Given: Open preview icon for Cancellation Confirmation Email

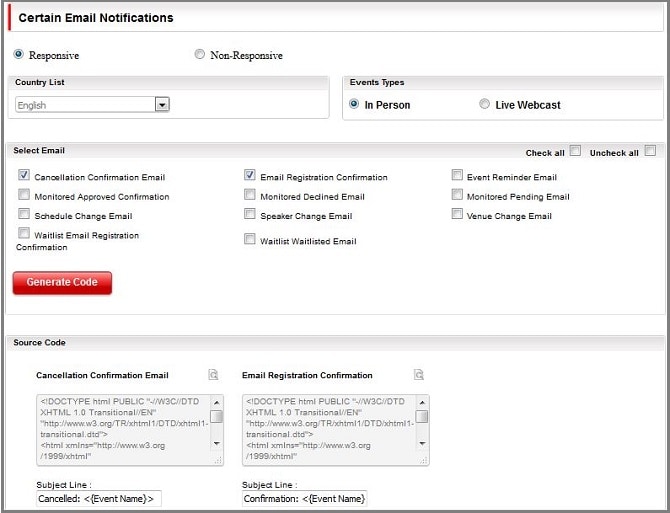Looking at the screenshot, I should 213,375.
